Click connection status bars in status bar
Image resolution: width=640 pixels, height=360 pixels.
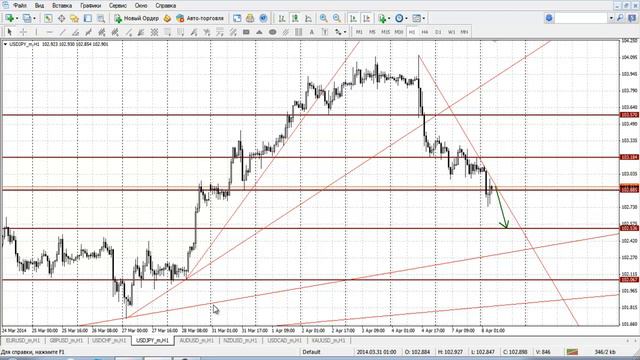(x=572, y=352)
